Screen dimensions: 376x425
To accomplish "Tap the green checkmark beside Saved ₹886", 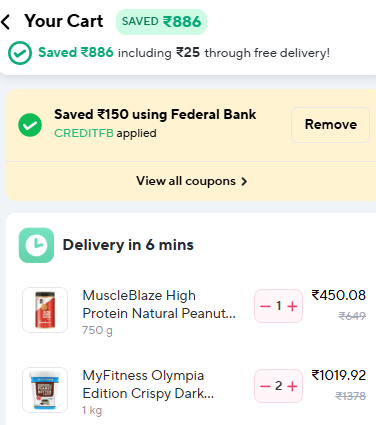I will coord(20,53).
